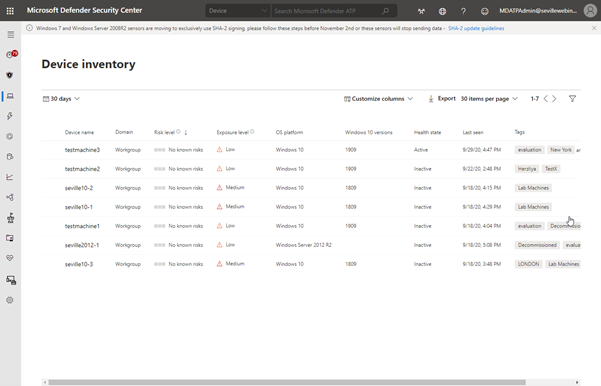
Task: Open the 30 items per page dropdown
Action: click(489, 99)
